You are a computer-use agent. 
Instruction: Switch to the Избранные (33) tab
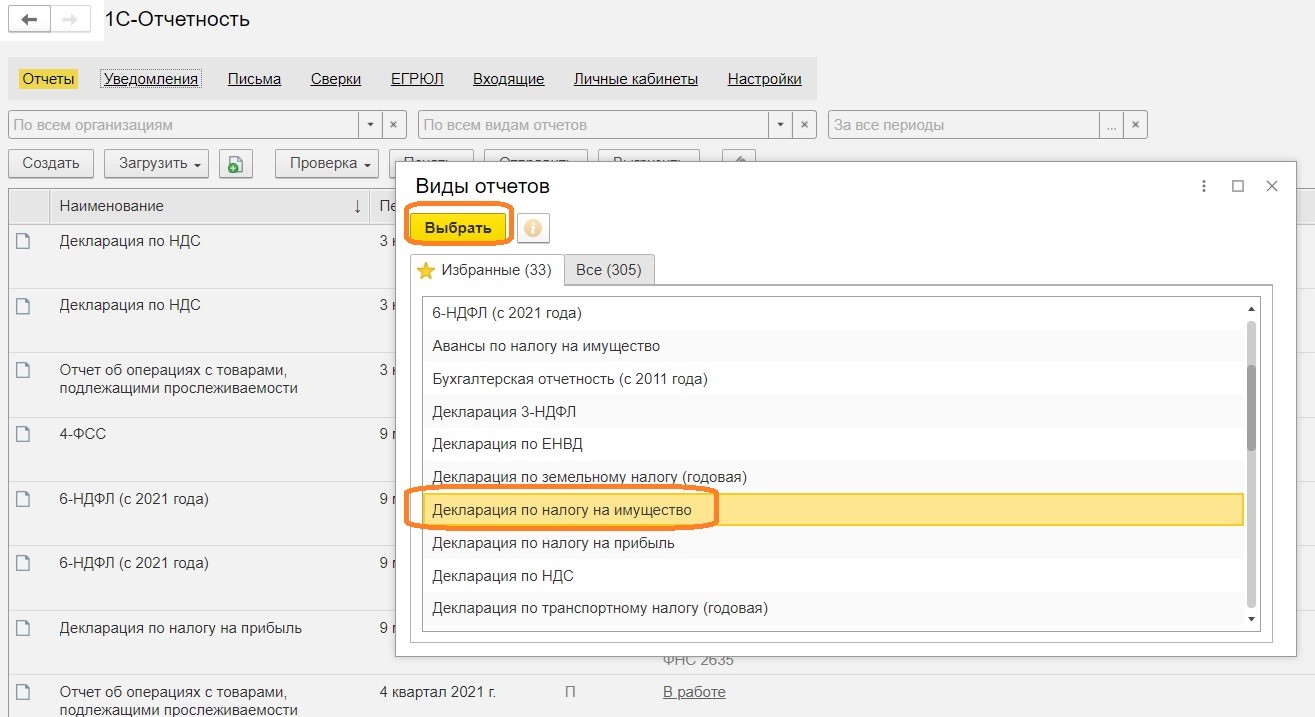tap(487, 270)
